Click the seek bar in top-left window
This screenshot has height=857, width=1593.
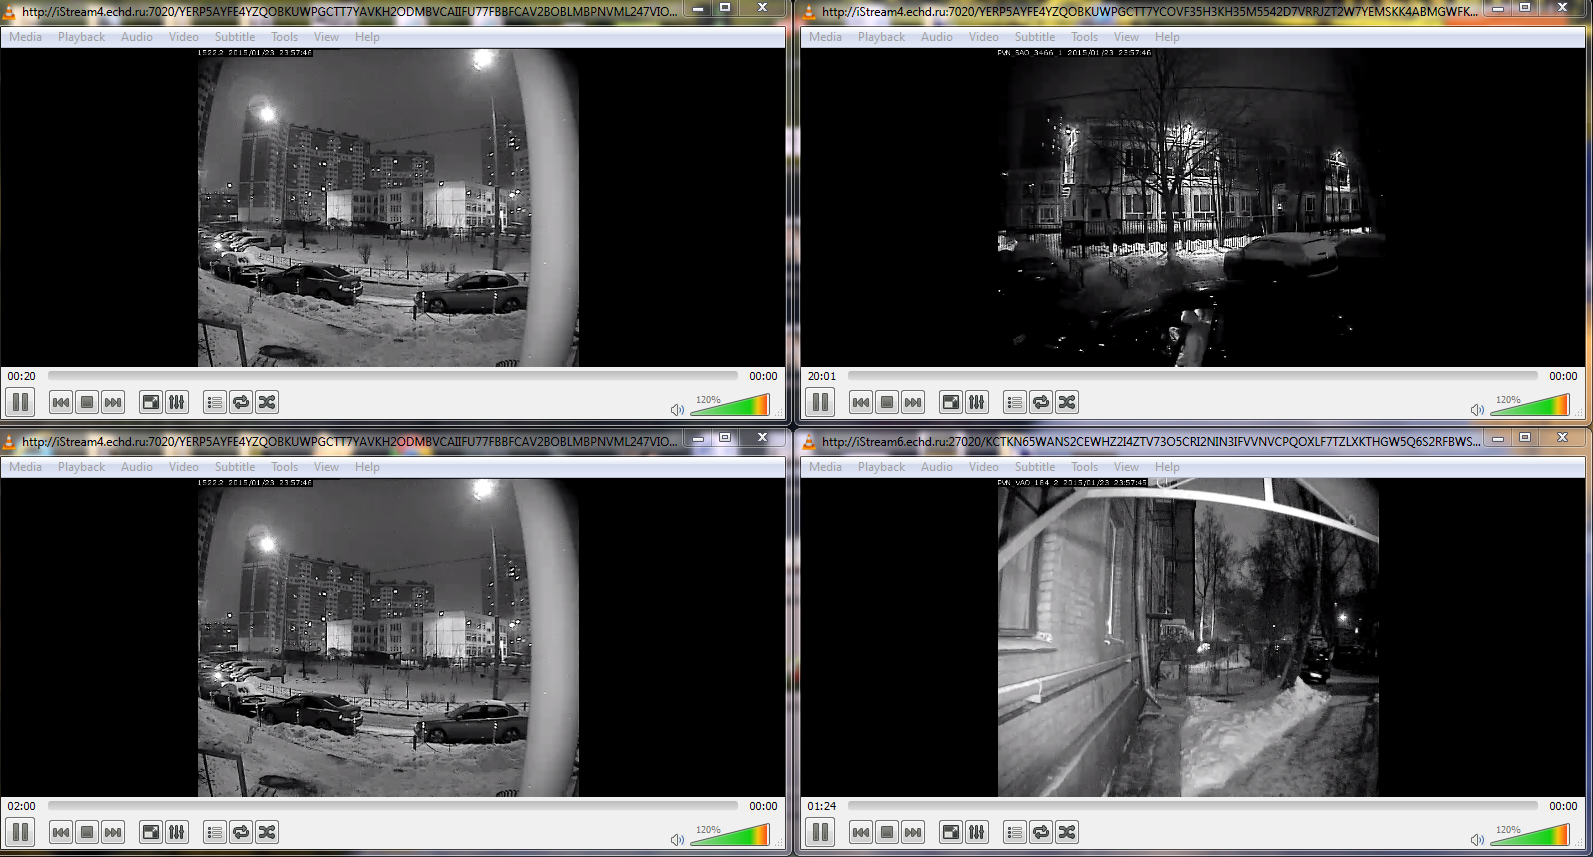point(393,376)
